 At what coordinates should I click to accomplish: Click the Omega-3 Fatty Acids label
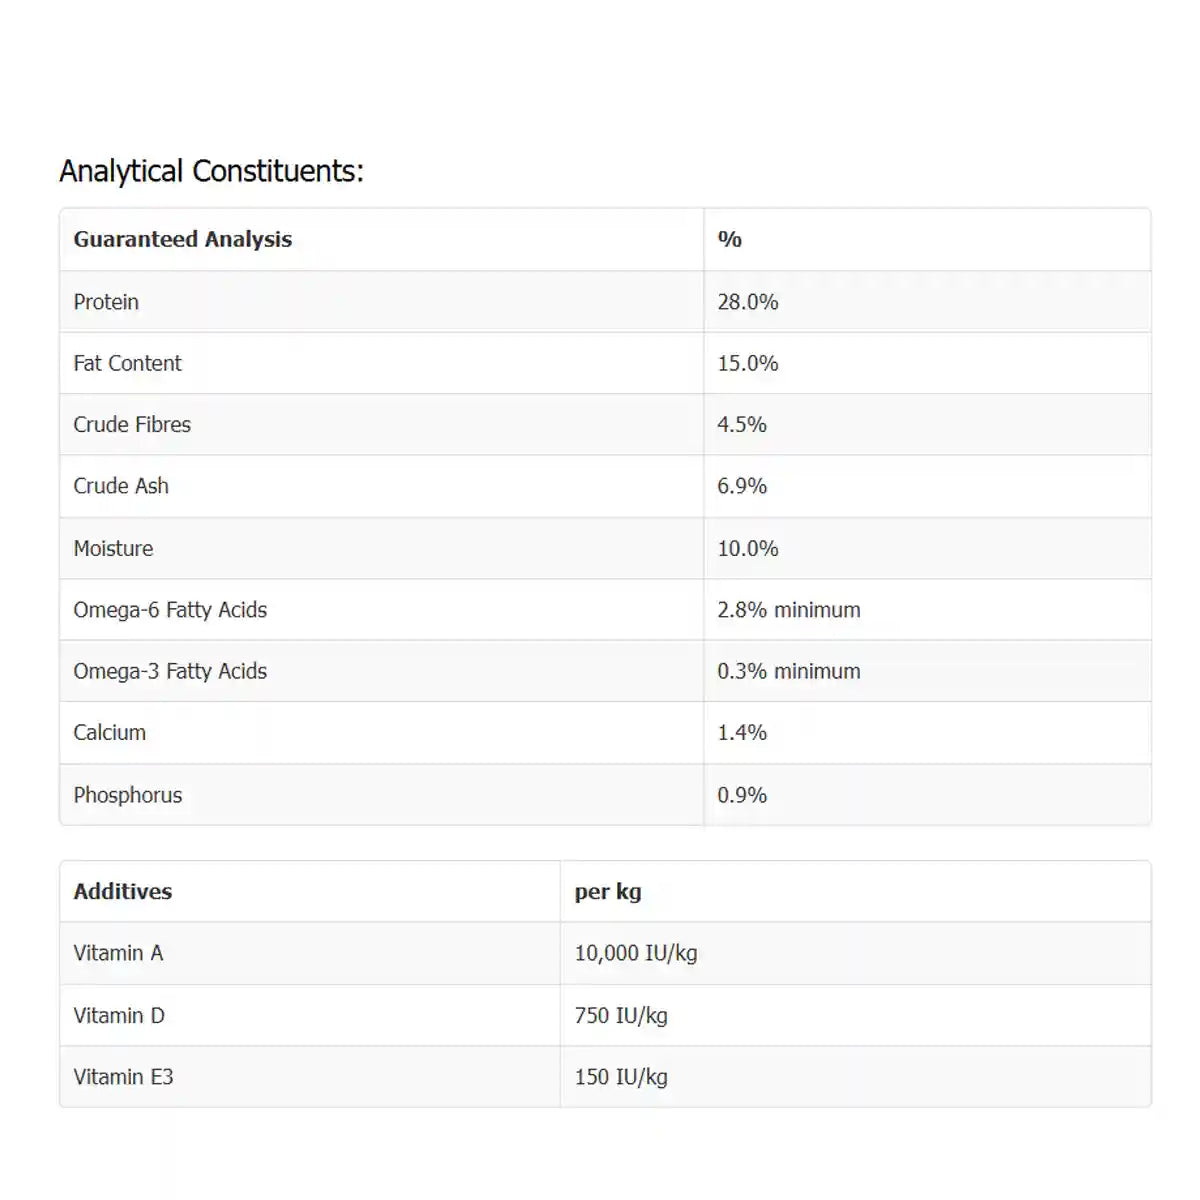tap(170, 671)
